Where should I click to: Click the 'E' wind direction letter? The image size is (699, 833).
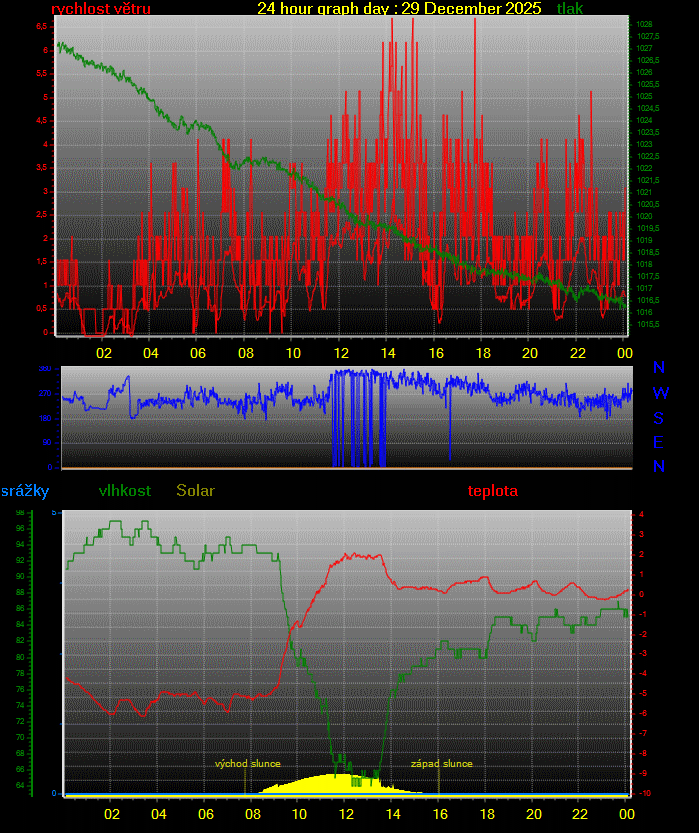659,442
